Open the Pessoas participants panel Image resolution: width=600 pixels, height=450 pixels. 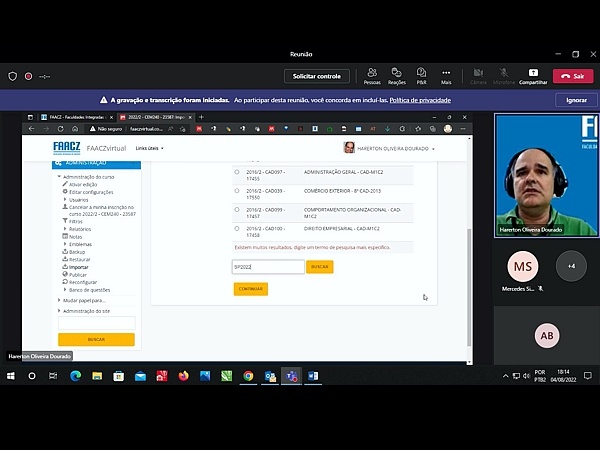pos(372,76)
